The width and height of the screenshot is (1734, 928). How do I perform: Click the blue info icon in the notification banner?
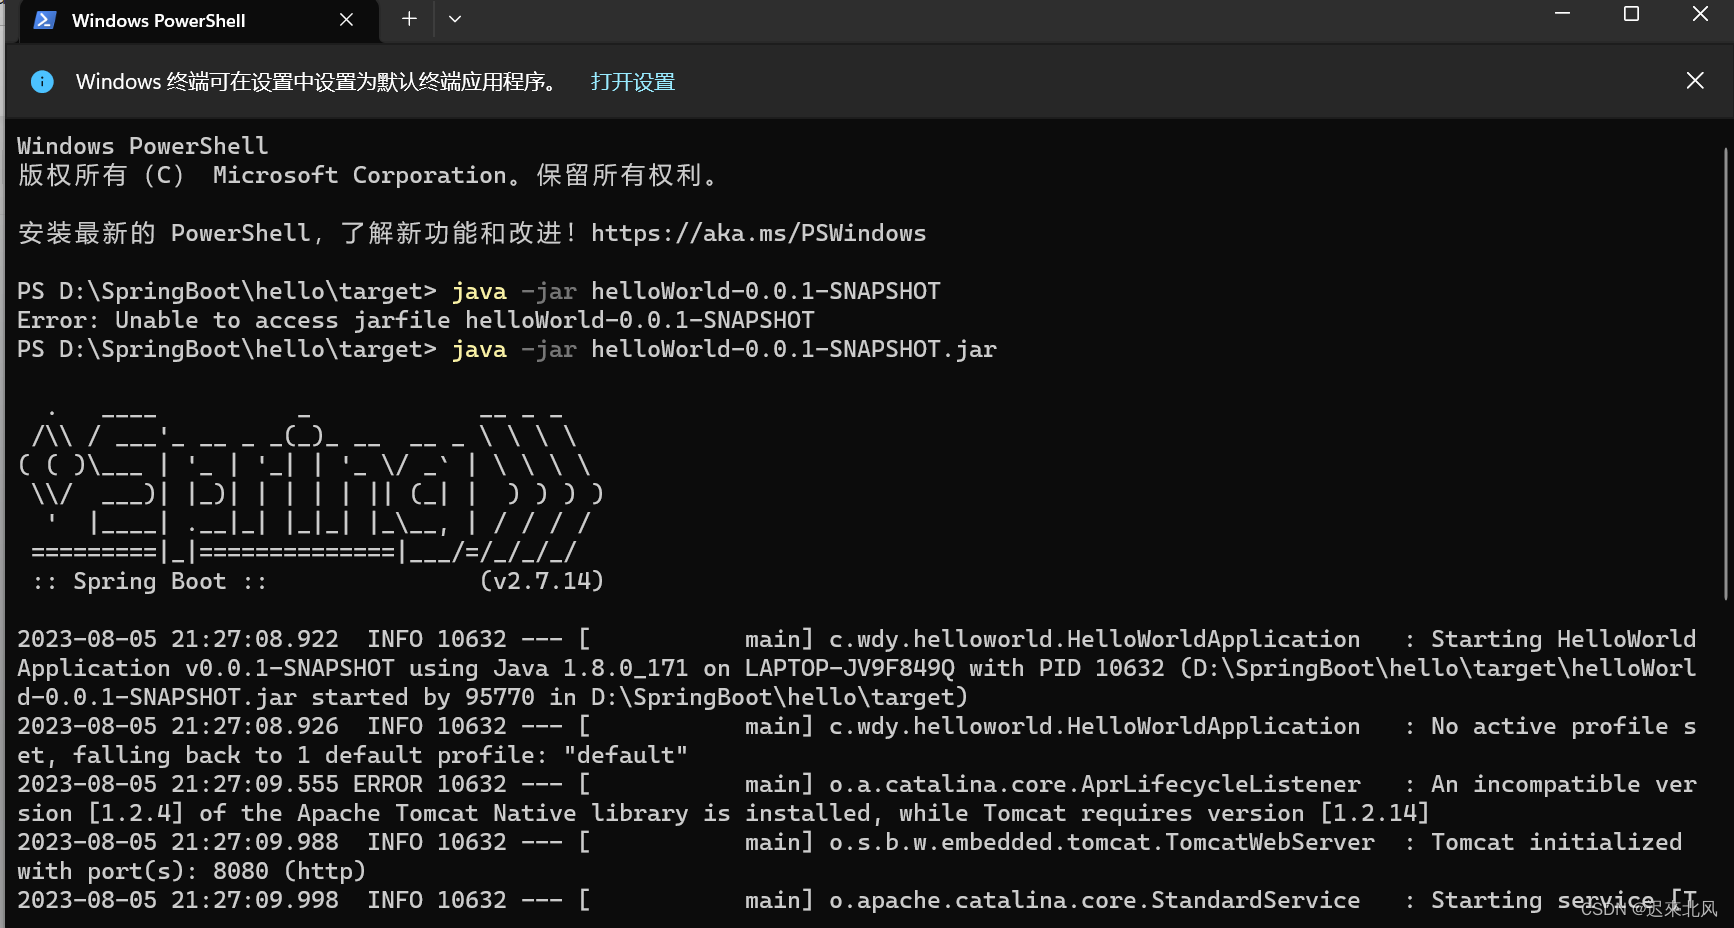pos(42,81)
